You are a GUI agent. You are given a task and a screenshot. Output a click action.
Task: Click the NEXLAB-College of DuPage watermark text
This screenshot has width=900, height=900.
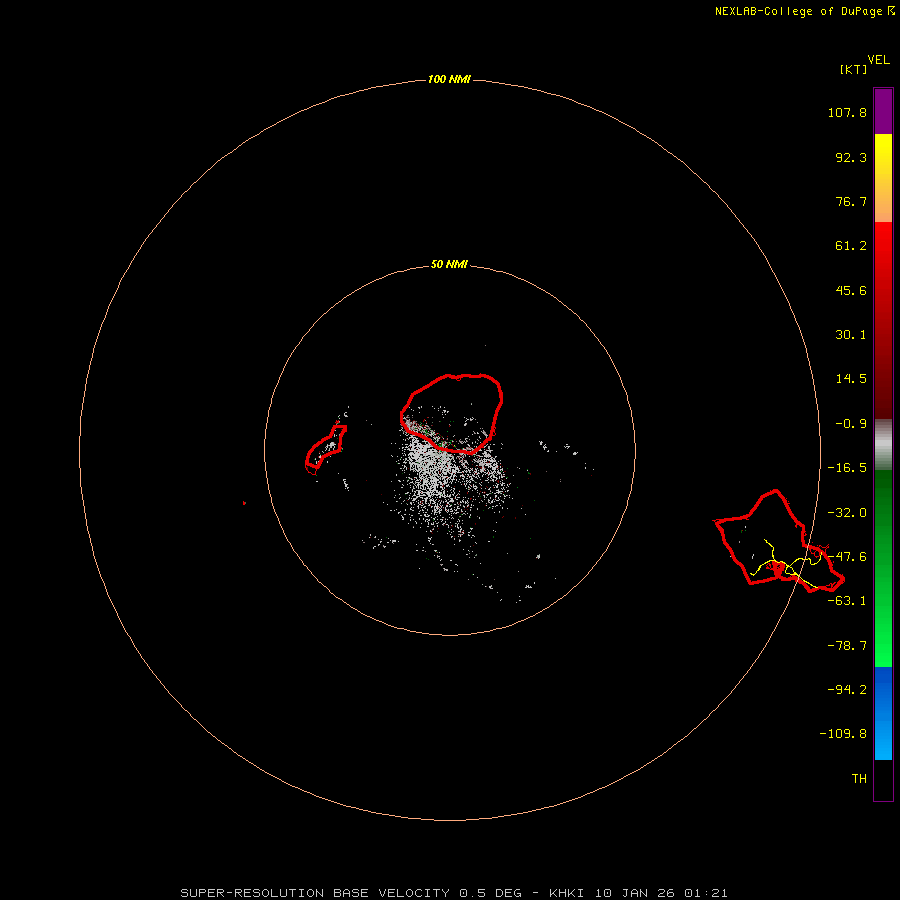coord(804,11)
